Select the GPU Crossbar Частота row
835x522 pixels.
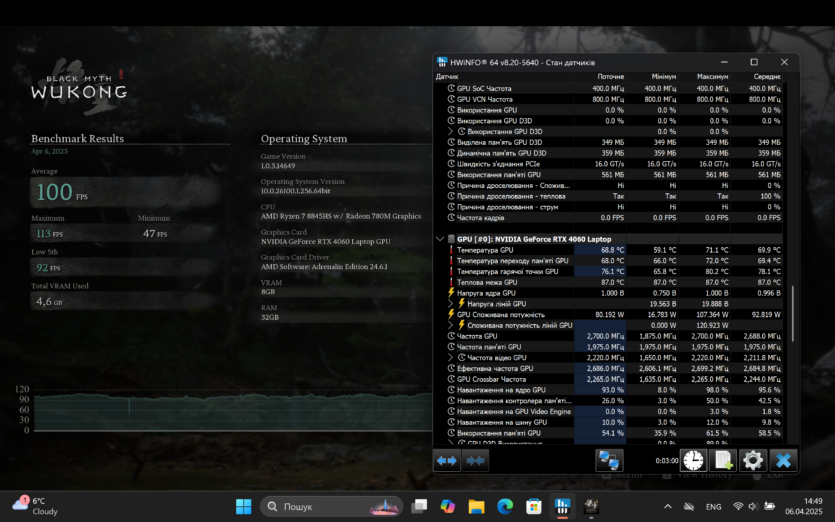pyautogui.click(x=608, y=379)
